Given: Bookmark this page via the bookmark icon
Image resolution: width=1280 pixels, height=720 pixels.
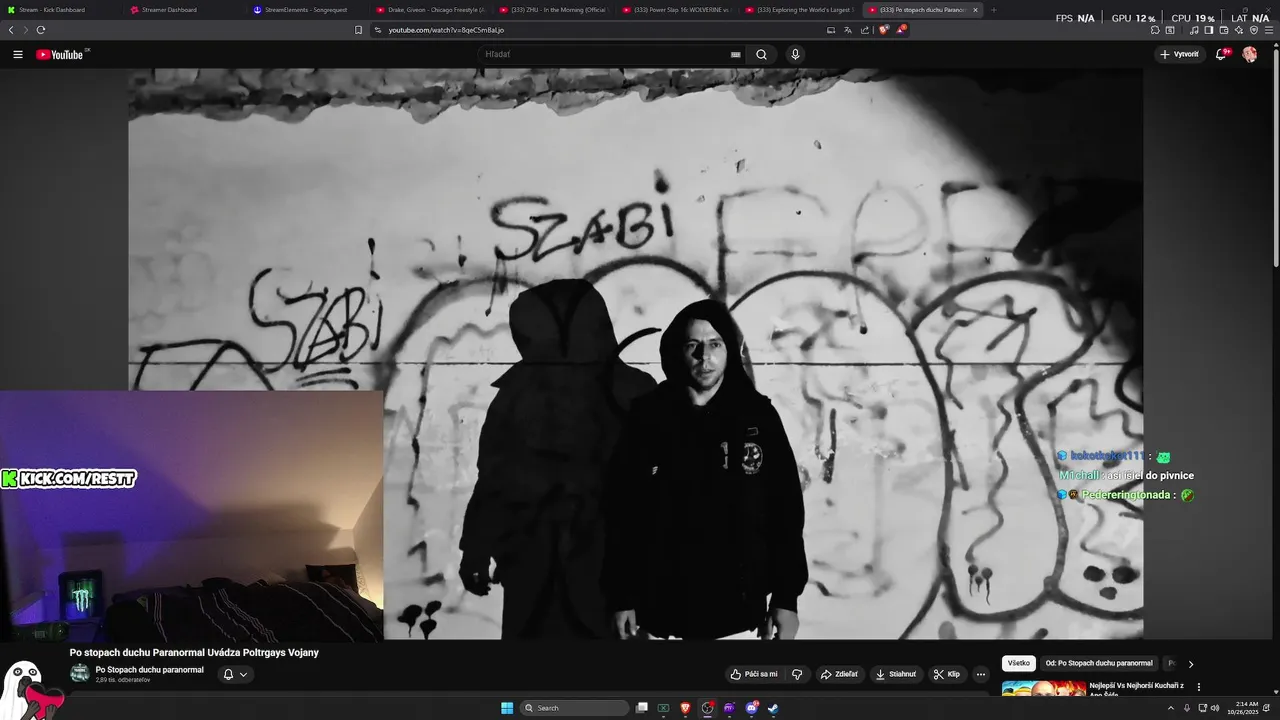Looking at the screenshot, I should point(359,30).
